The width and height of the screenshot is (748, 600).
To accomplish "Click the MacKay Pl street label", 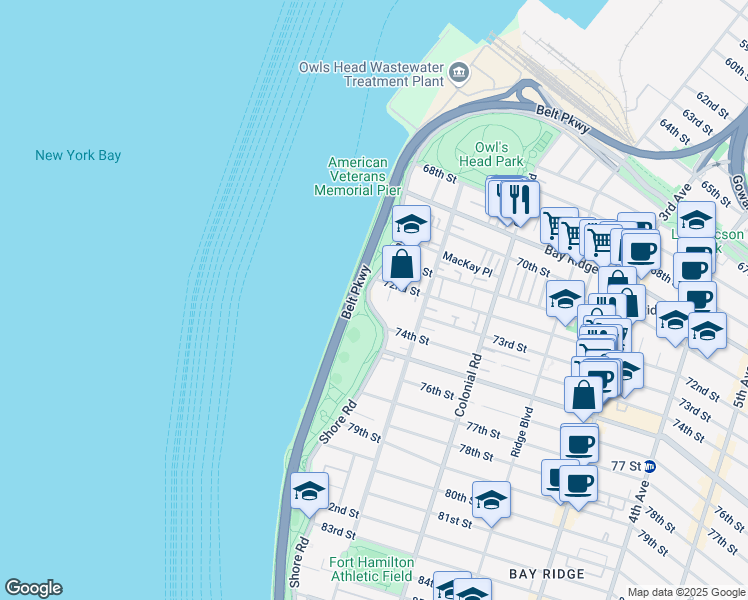I will click(467, 264).
